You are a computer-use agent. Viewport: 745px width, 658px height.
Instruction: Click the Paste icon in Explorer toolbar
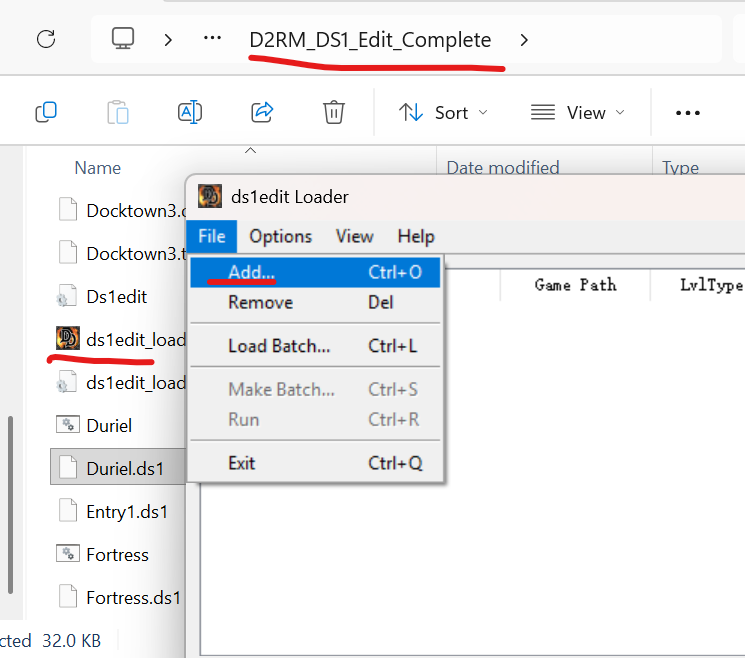118,113
